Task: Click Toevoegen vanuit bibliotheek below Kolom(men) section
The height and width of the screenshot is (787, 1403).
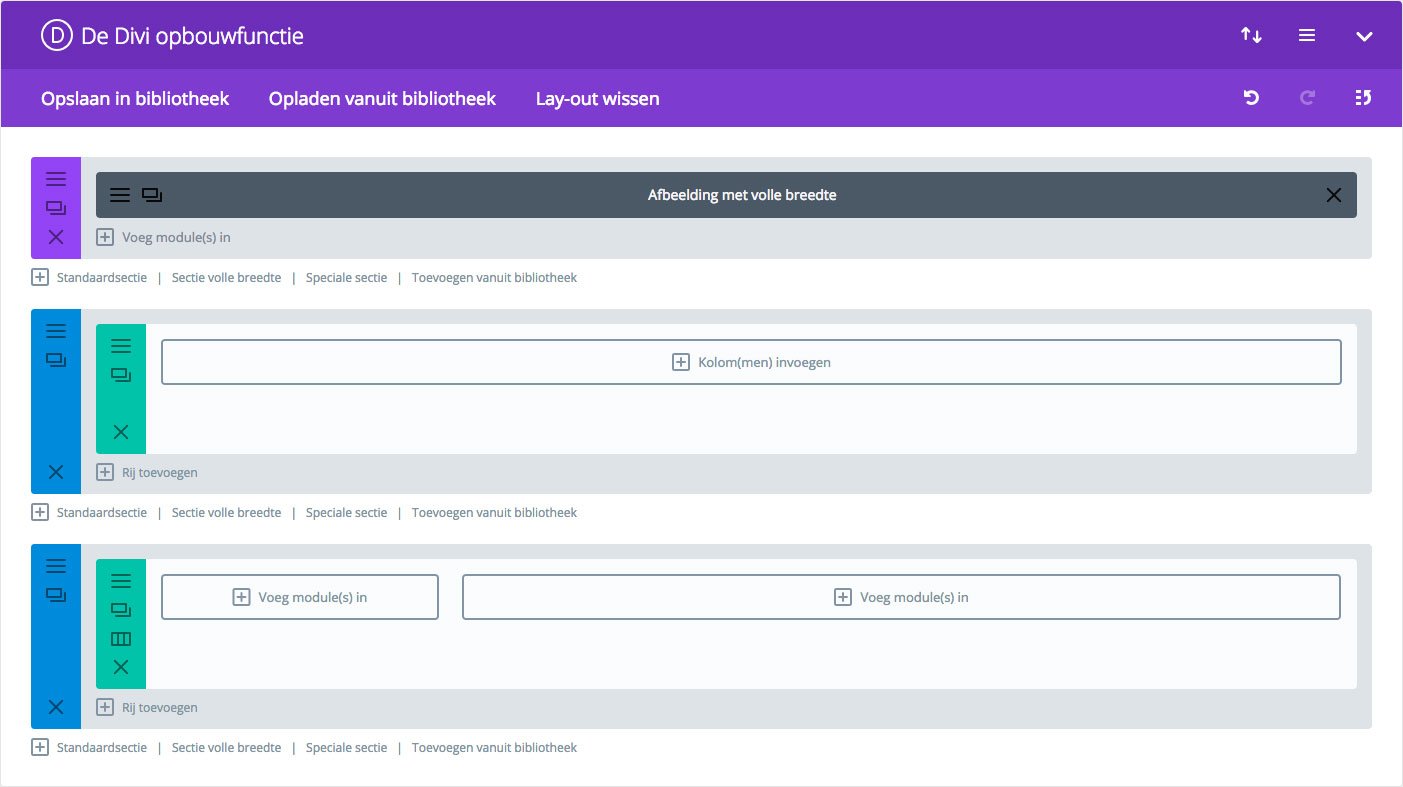Action: pos(494,512)
